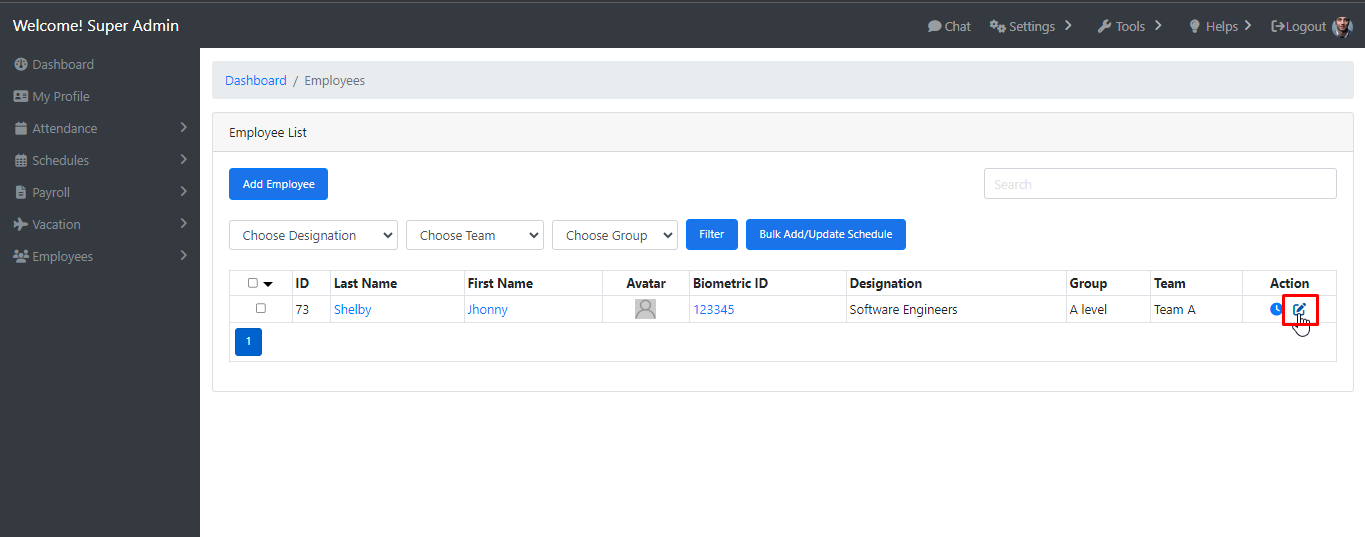This screenshot has height=537, width=1365.
Task: Open the caret beside select-all checkbox
Action: point(268,284)
